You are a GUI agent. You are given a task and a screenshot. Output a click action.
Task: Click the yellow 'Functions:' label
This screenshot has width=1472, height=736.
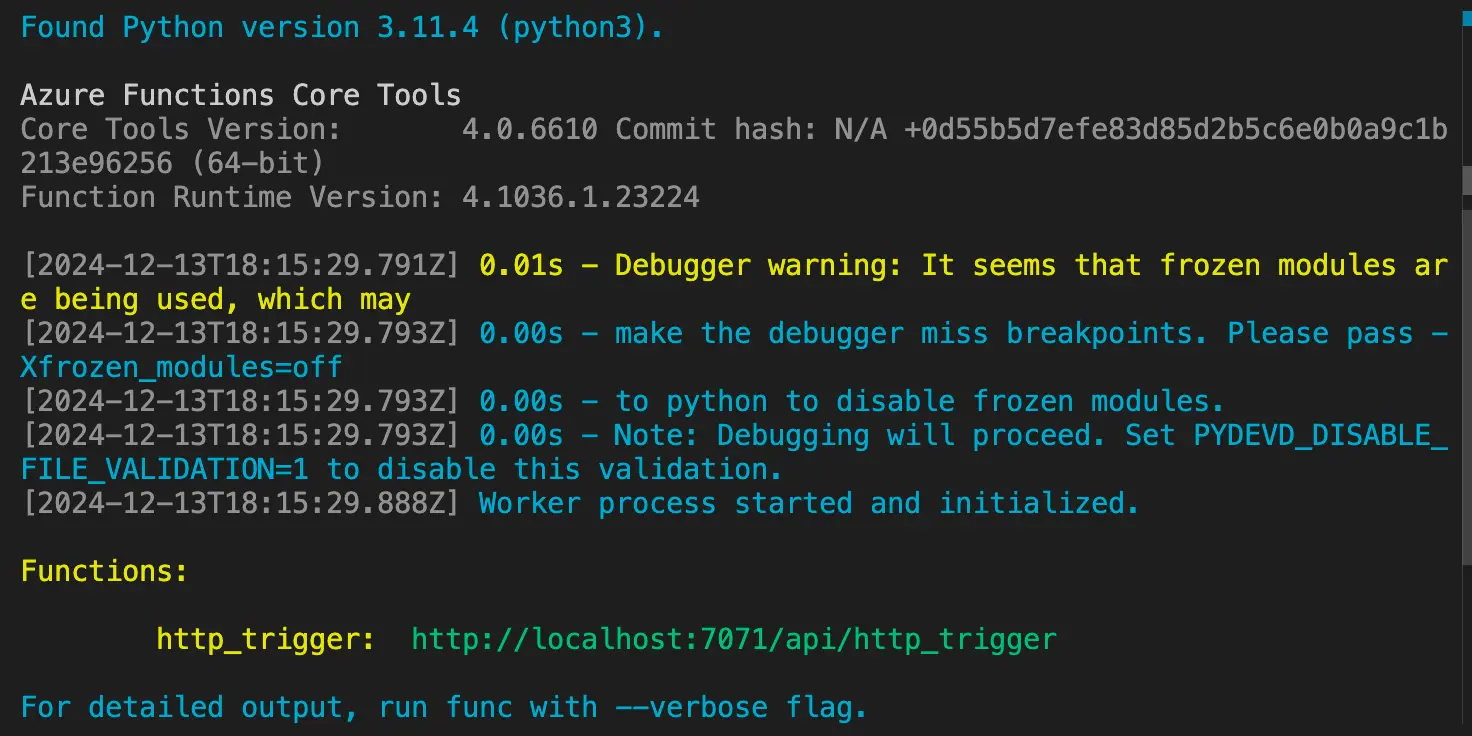point(104,571)
